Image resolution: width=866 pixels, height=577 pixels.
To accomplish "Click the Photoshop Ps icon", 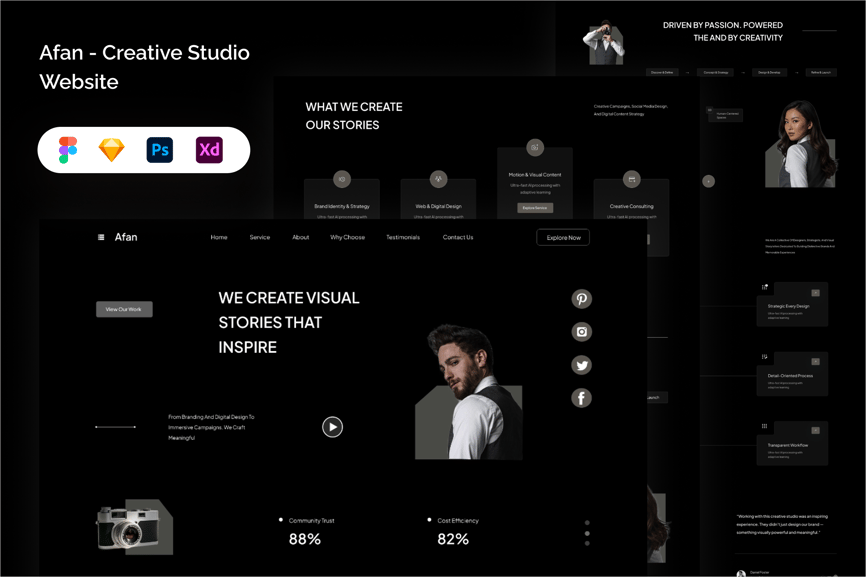I will pyautogui.click(x=160, y=150).
